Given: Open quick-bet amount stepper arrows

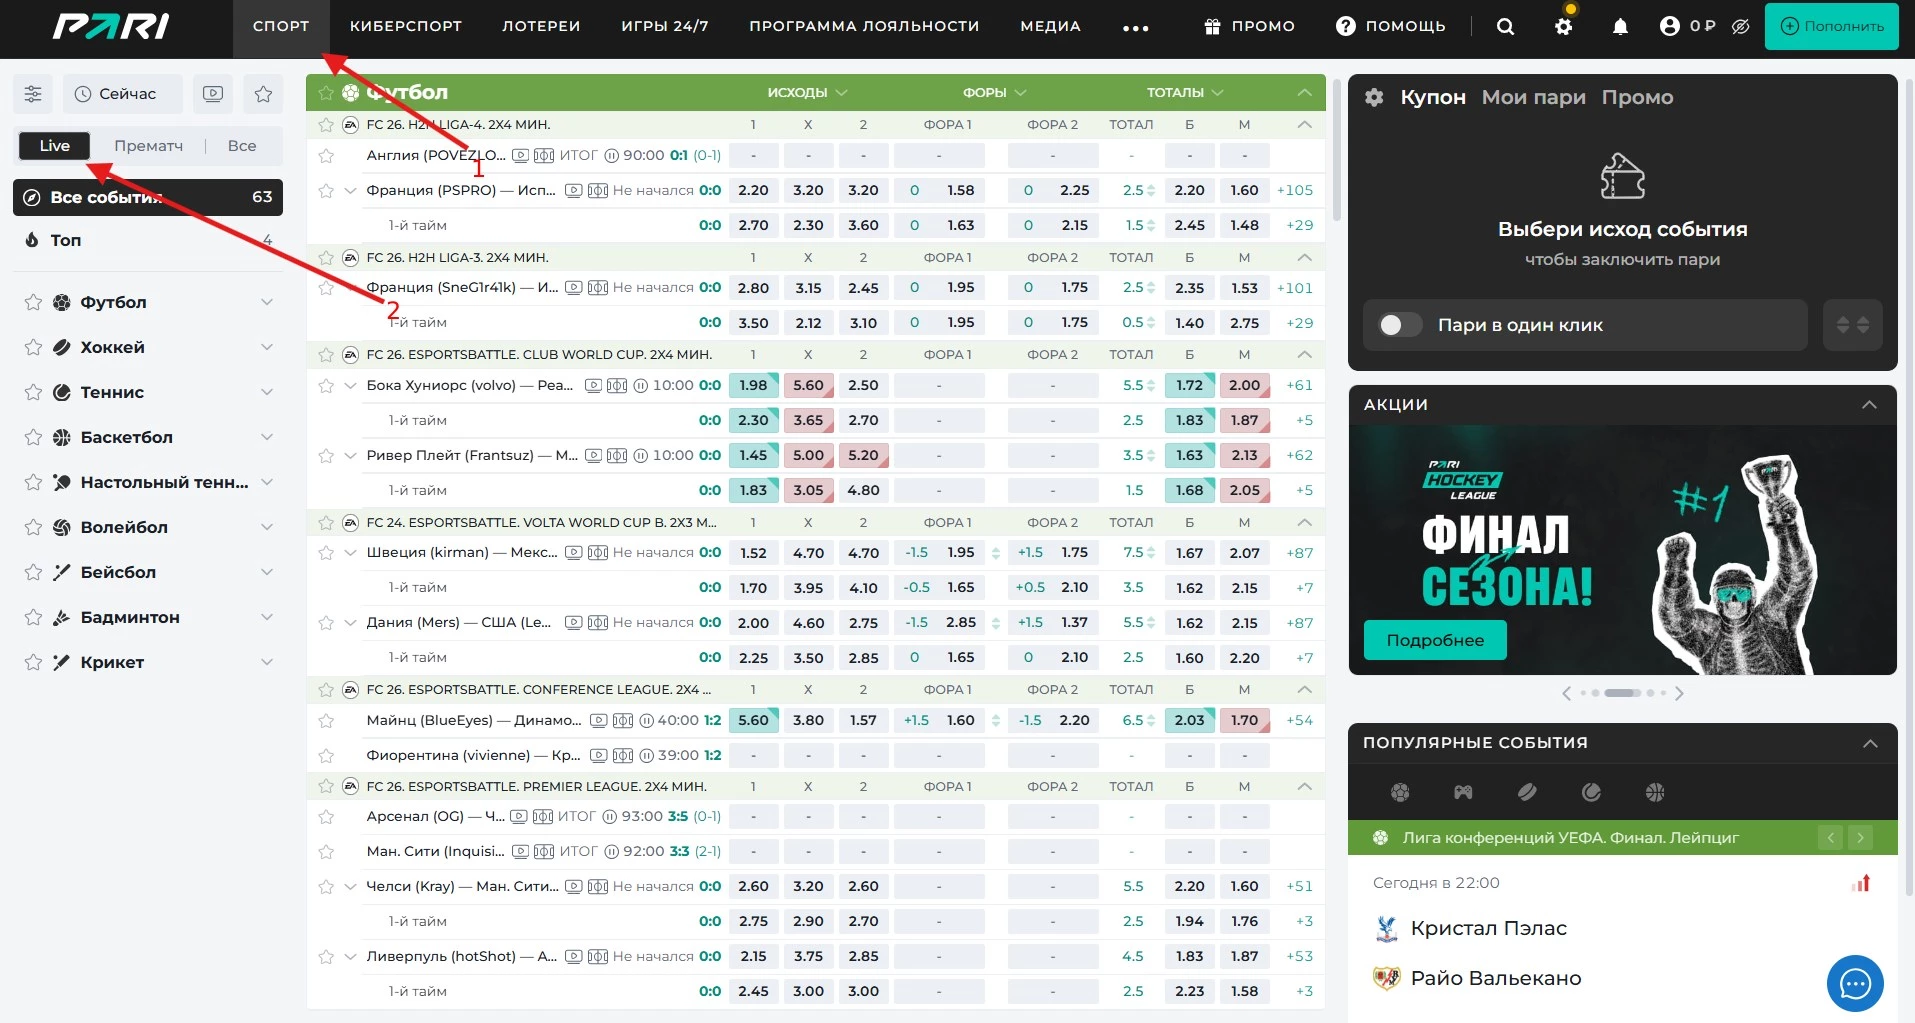Looking at the screenshot, I should [1853, 325].
